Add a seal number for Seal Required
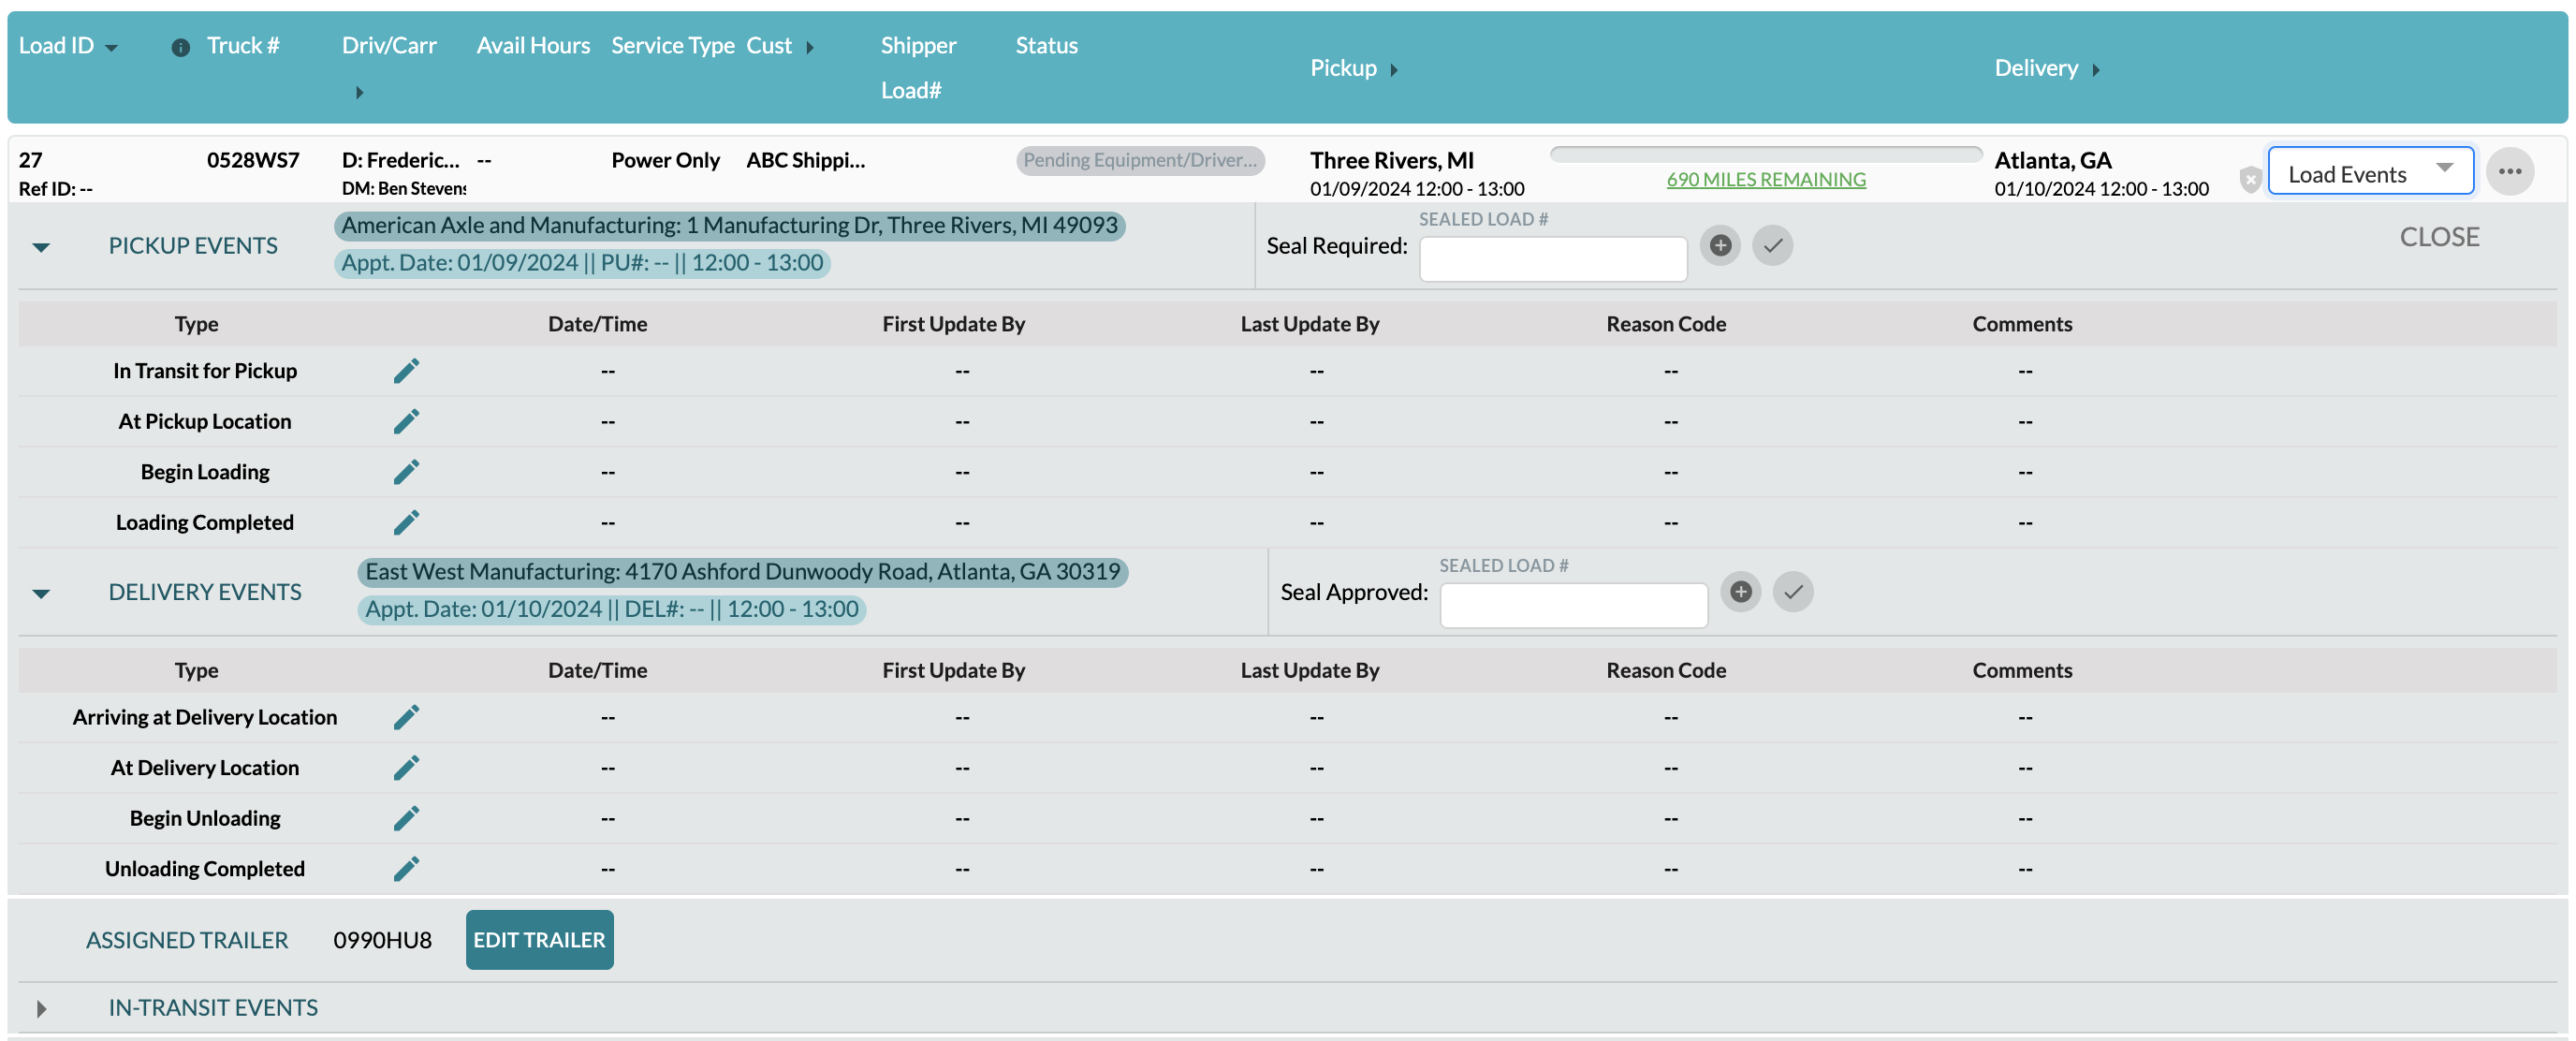 [x=1720, y=245]
